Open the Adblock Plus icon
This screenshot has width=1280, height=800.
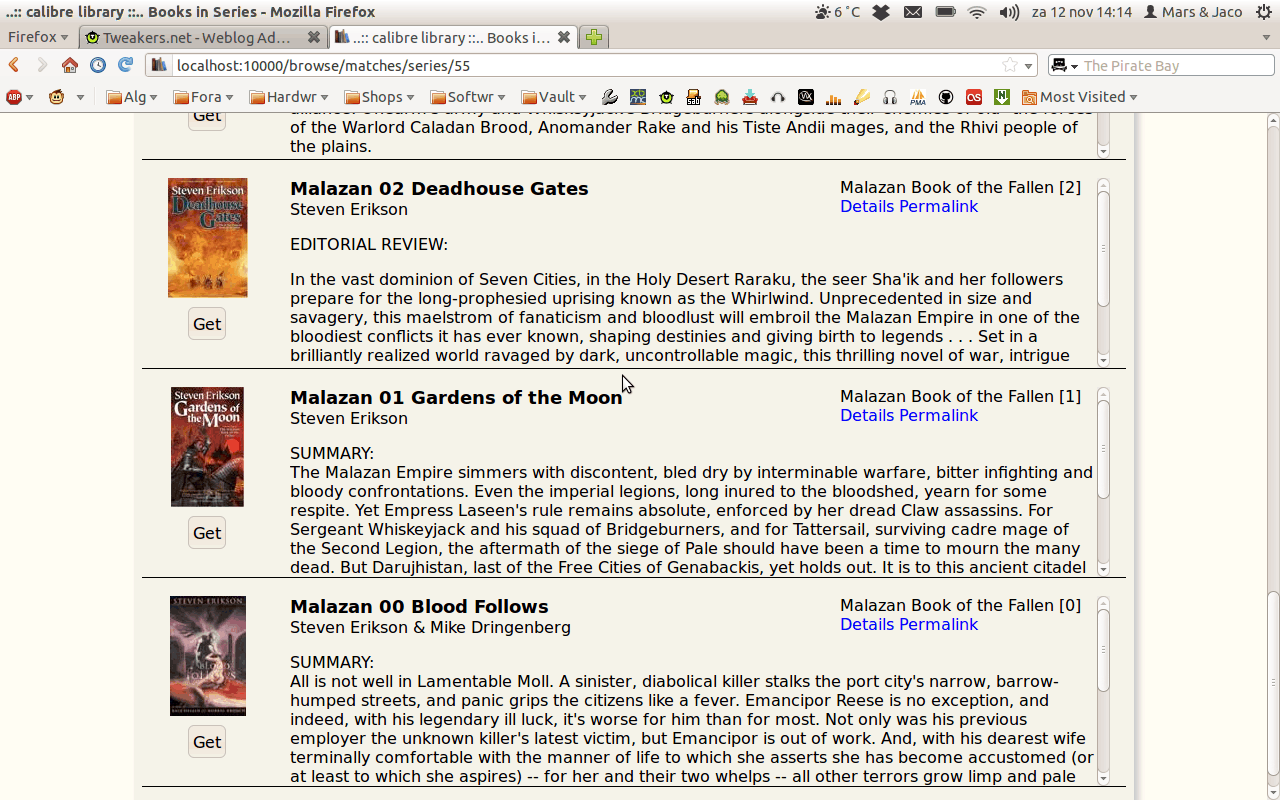pyautogui.click(x=14, y=97)
